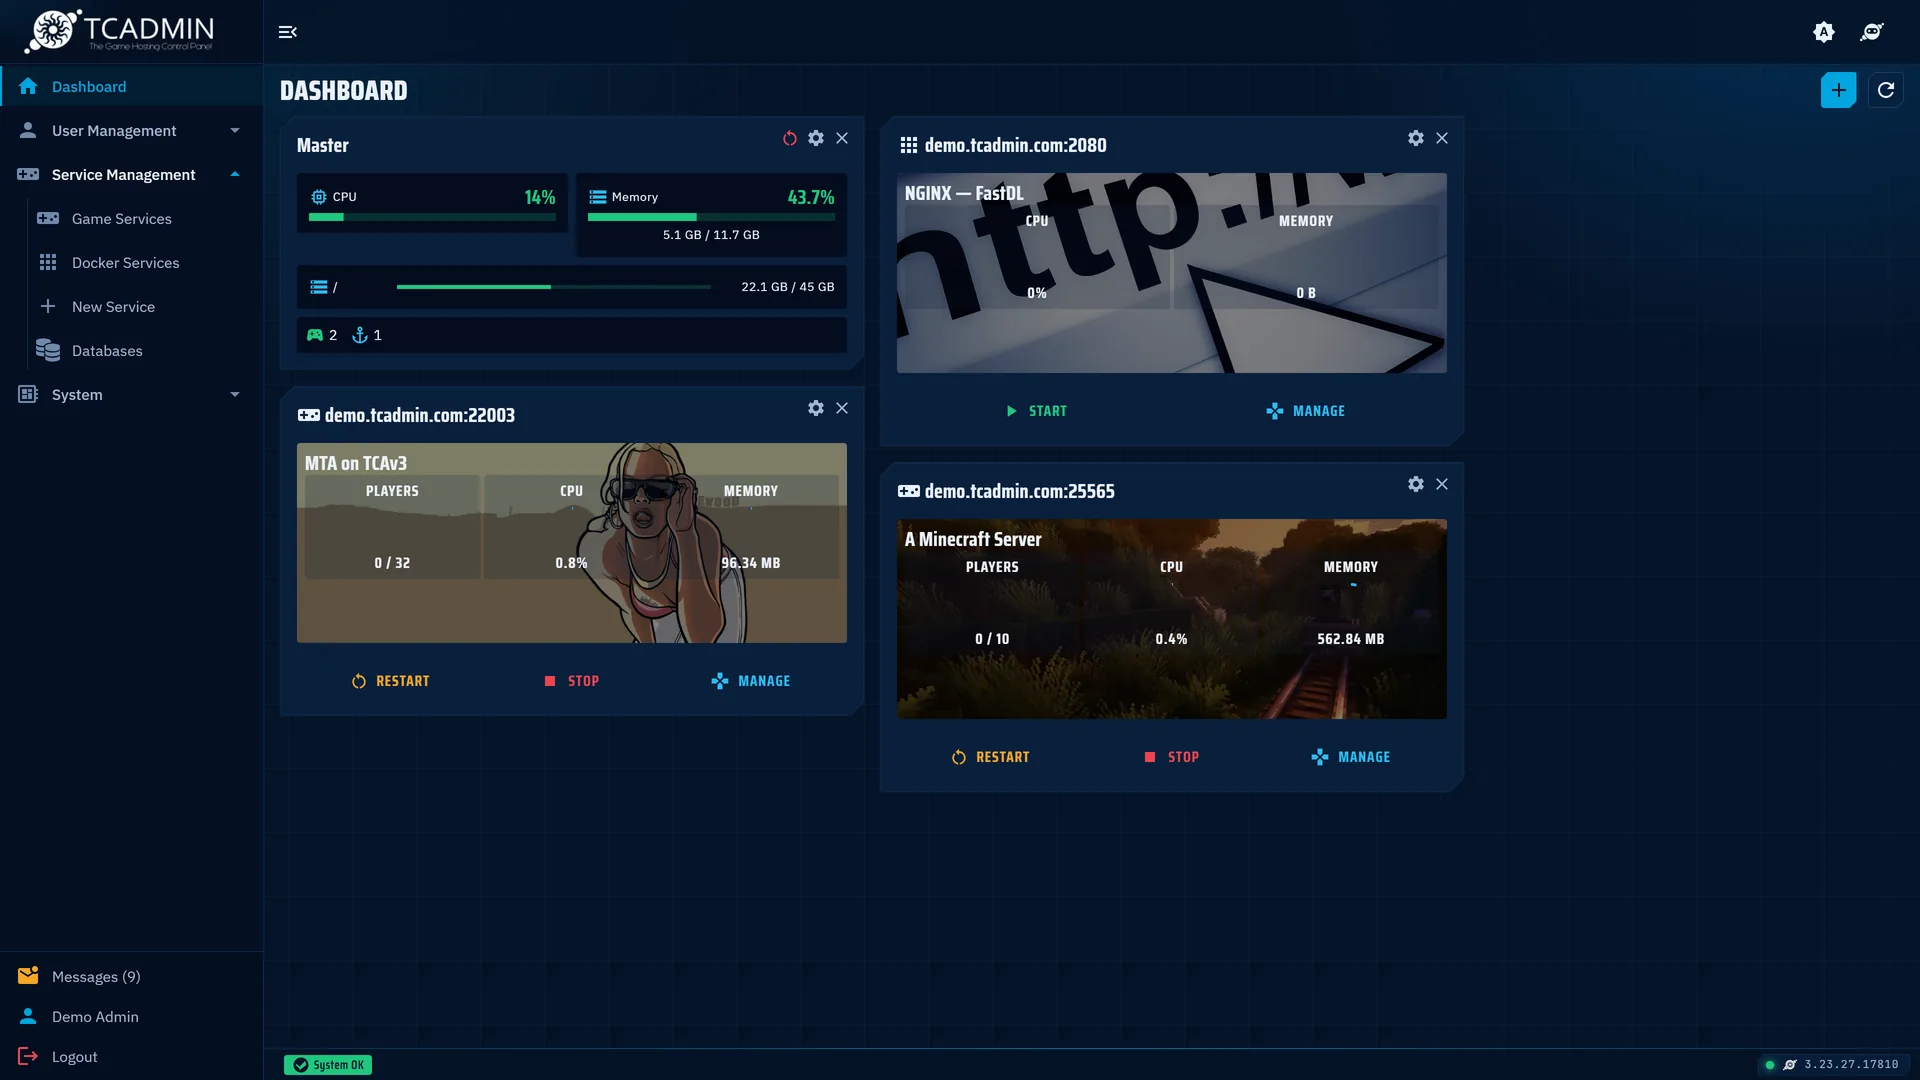Restart A Minecraft Server
The image size is (1920, 1080).
click(x=990, y=757)
